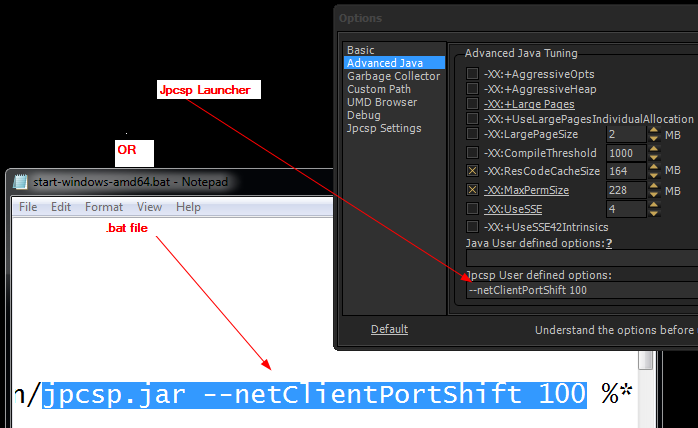
Task: Increase LargePageSize value with up arrow
Action: pyautogui.click(x=653, y=130)
